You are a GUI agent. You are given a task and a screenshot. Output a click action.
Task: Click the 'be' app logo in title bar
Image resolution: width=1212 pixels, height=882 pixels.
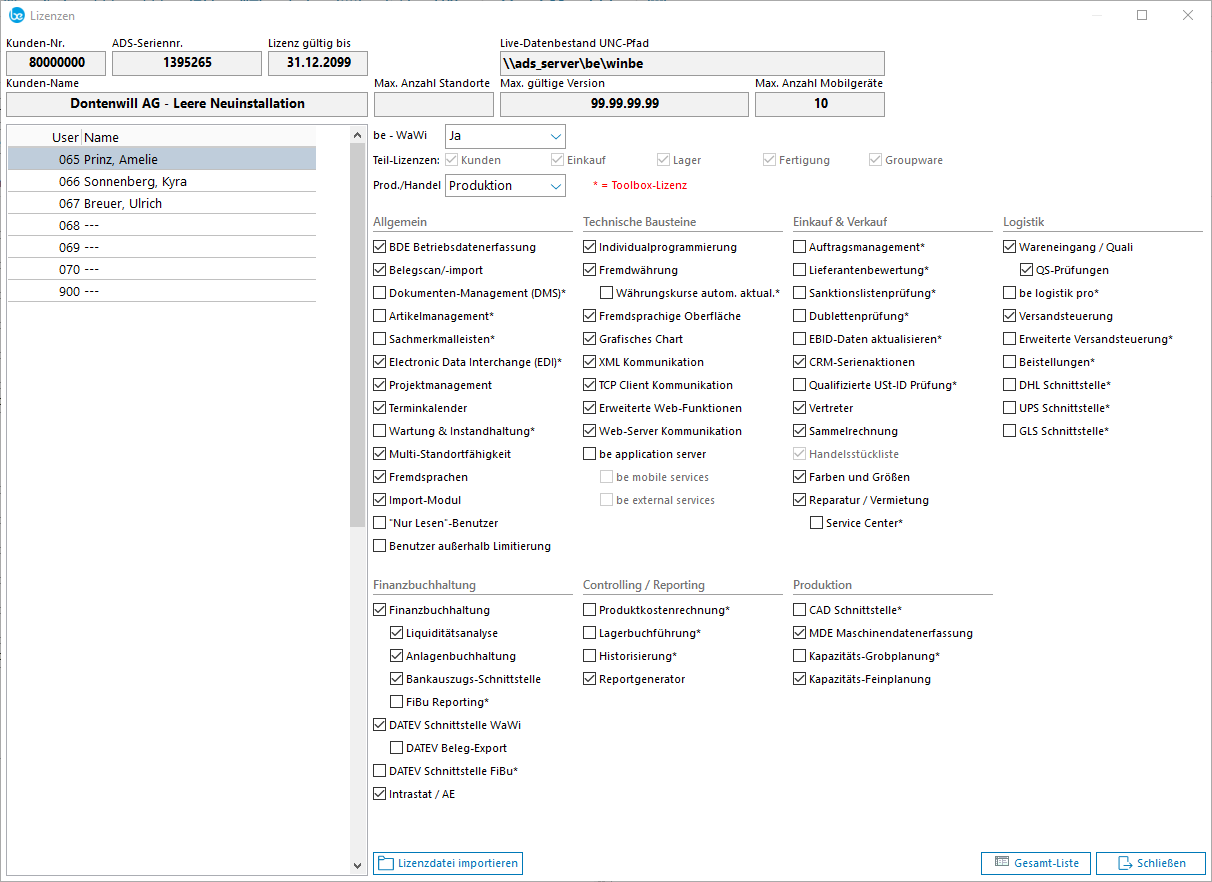coord(16,15)
